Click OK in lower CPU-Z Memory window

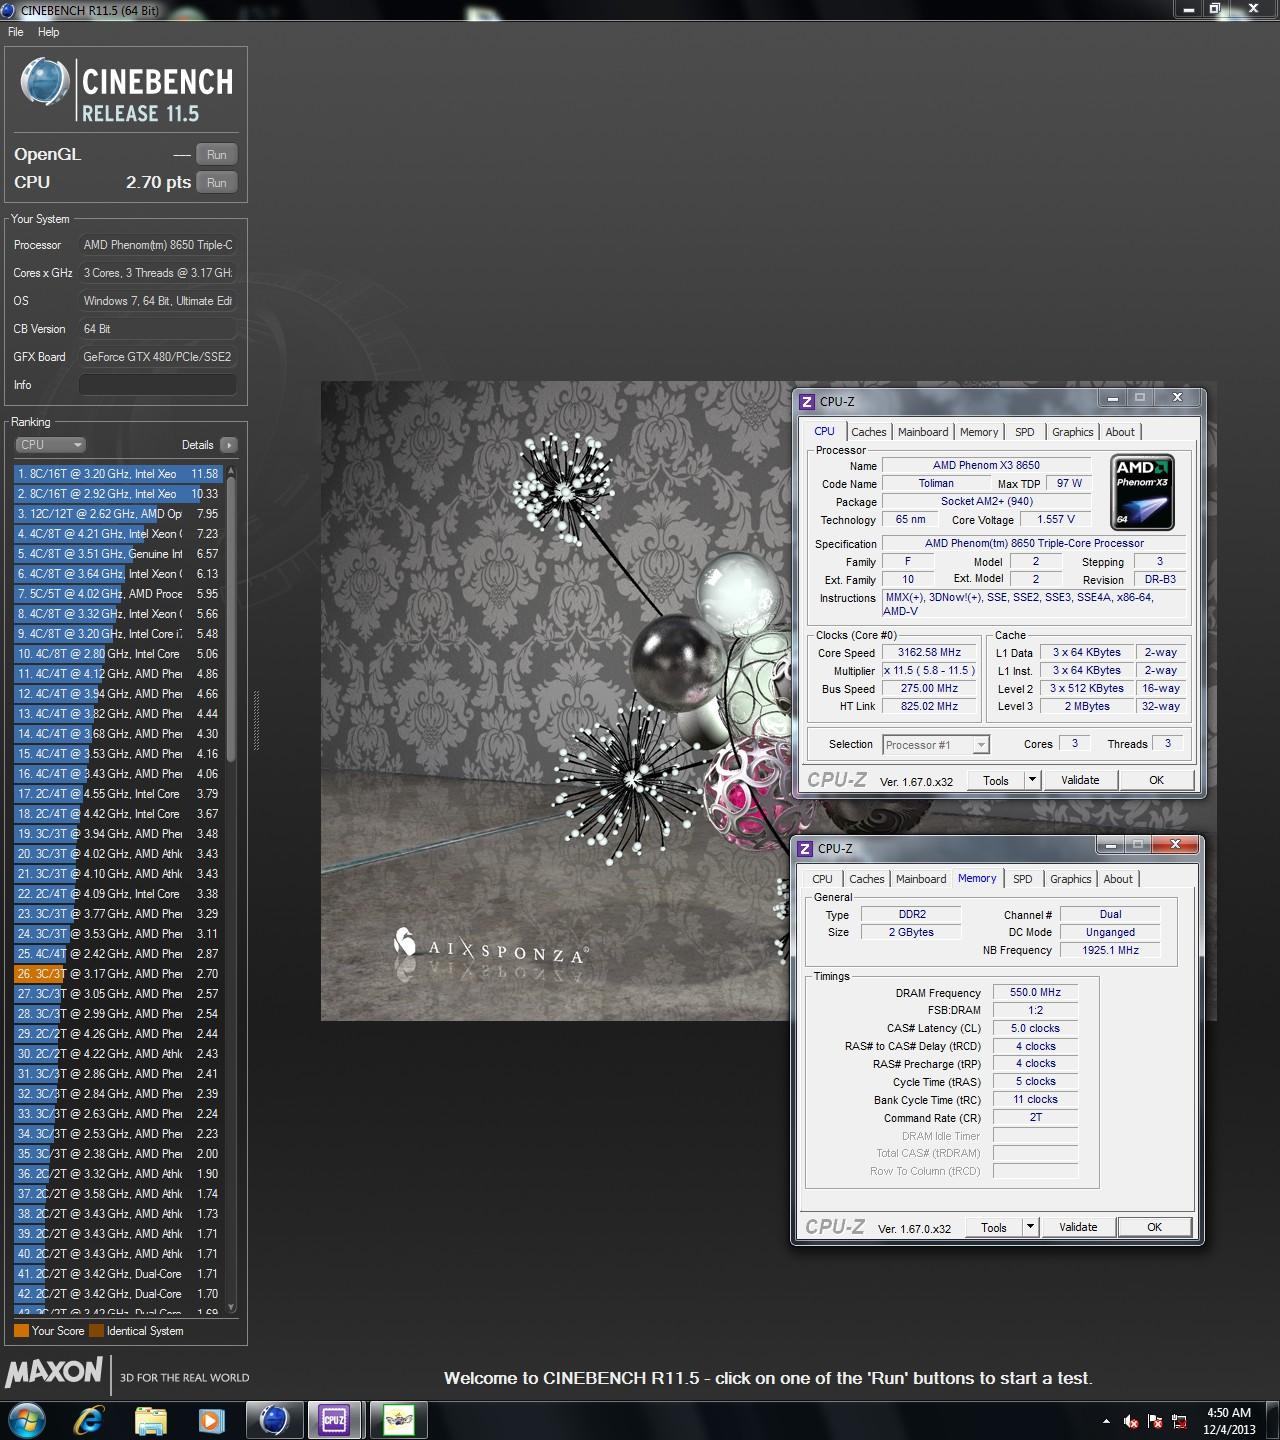tap(1155, 1228)
